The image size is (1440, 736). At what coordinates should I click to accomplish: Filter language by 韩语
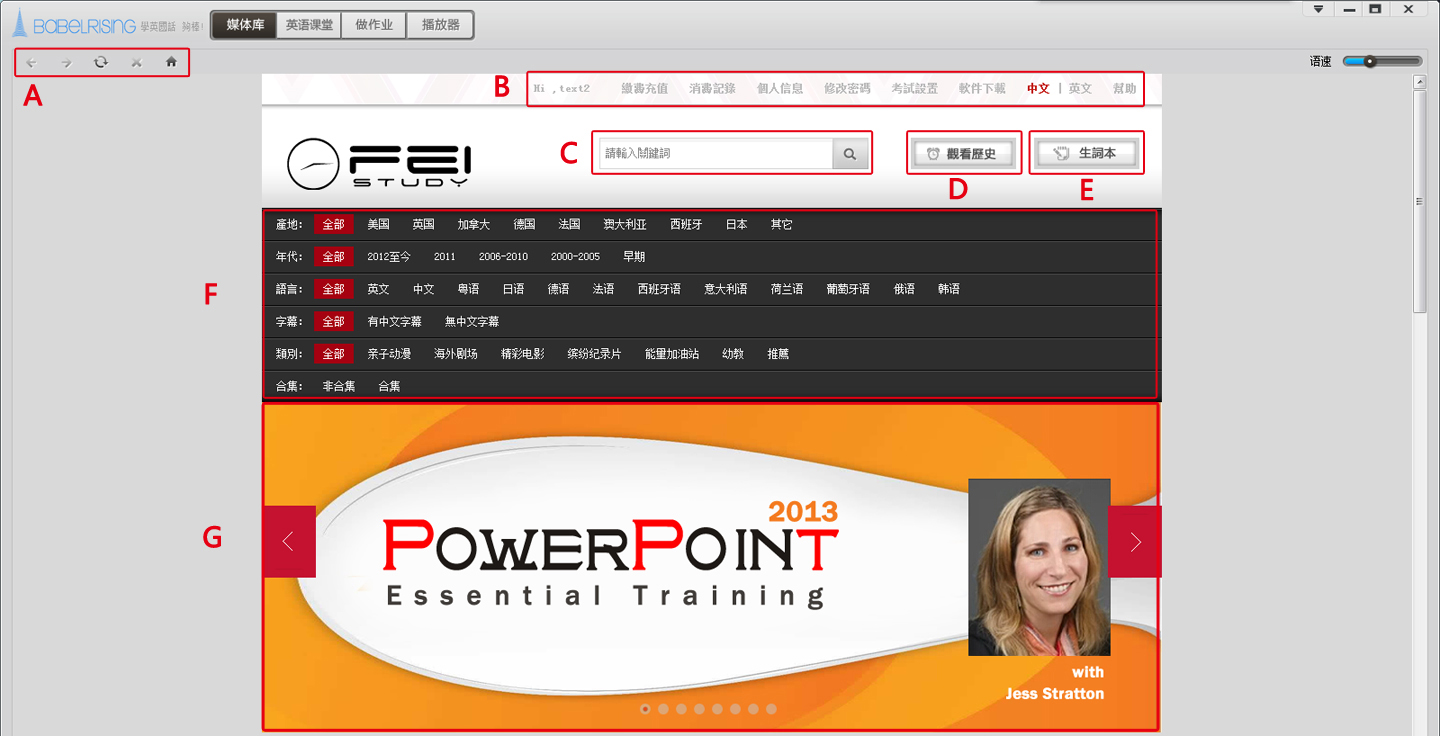(949, 289)
